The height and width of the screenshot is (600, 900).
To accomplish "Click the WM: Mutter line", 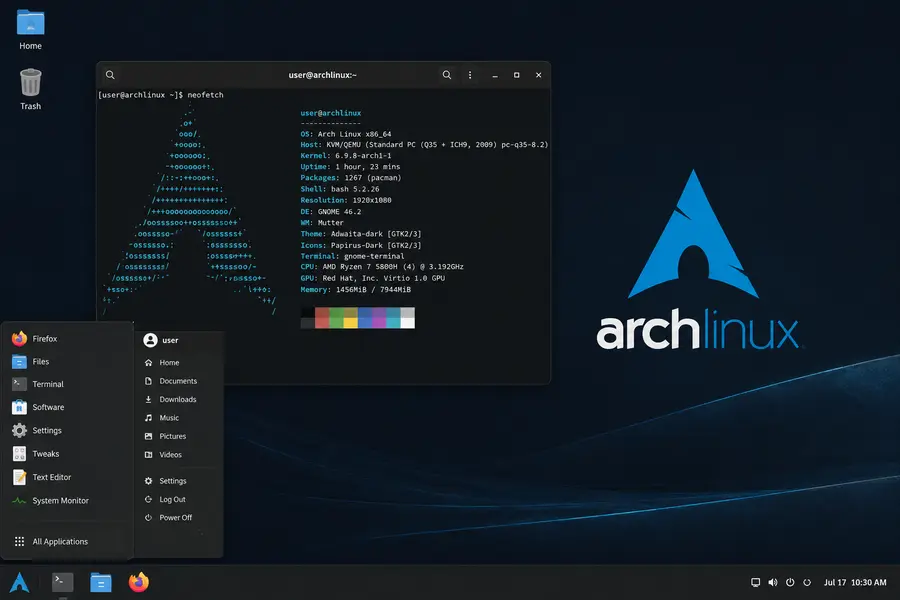I will pos(322,223).
